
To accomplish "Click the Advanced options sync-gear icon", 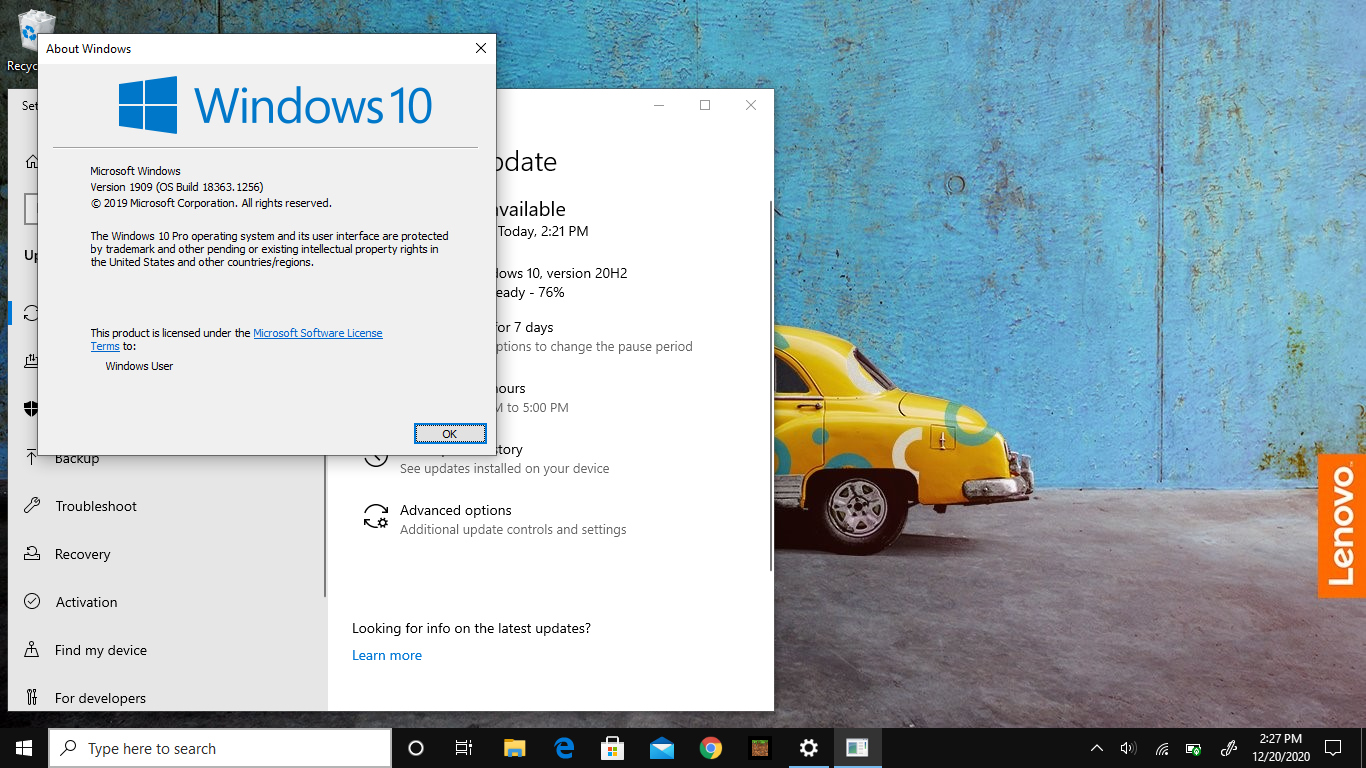I will (376, 516).
